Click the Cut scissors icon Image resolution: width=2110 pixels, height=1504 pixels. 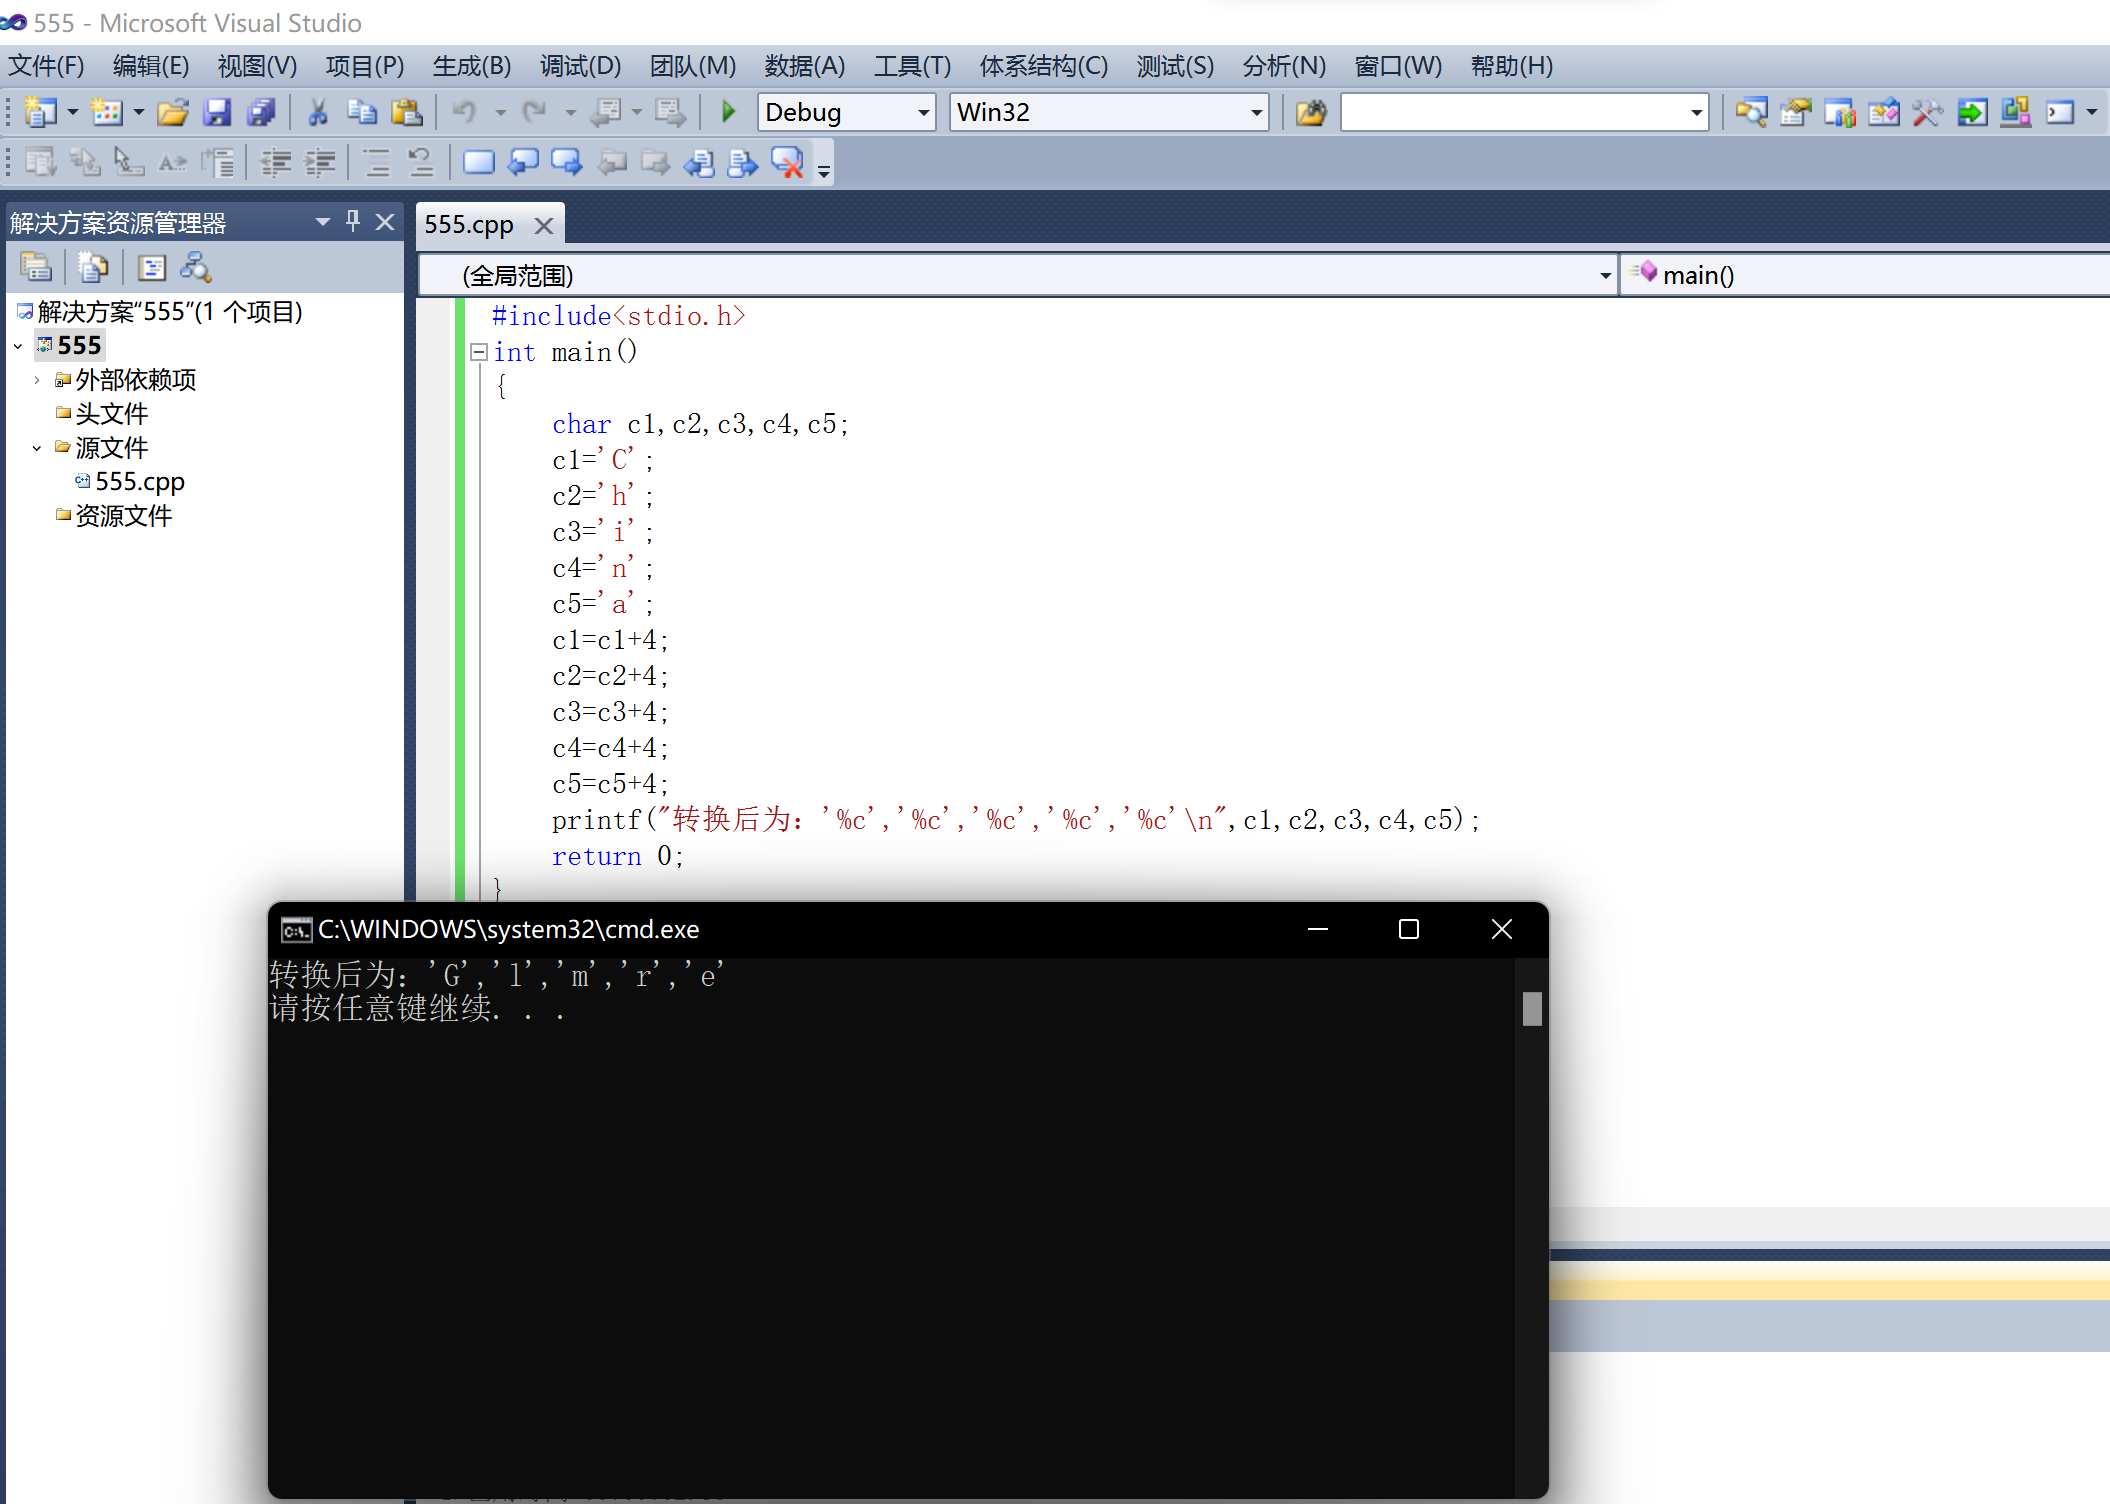tap(318, 112)
